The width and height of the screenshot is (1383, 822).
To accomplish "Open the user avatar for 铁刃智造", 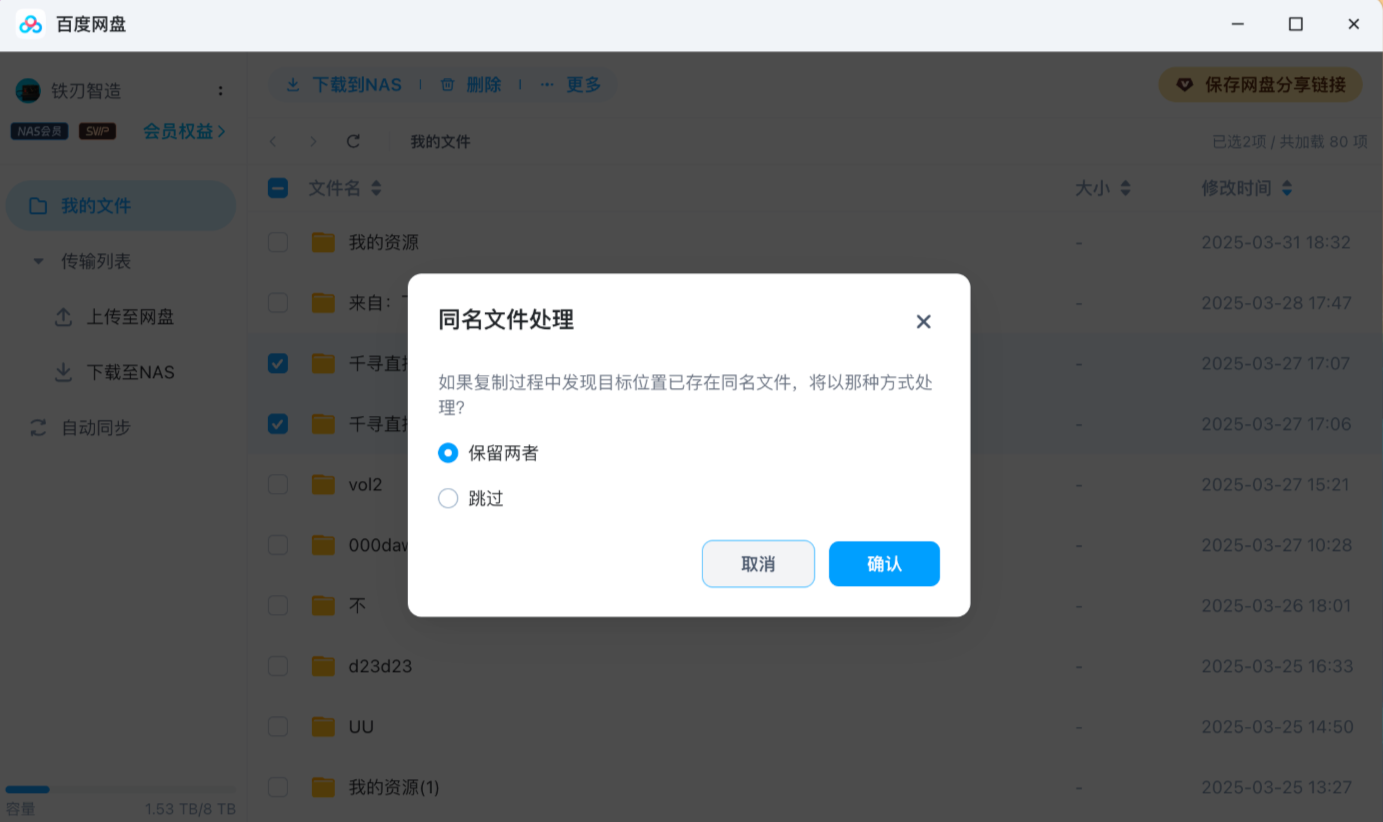I will click(28, 91).
